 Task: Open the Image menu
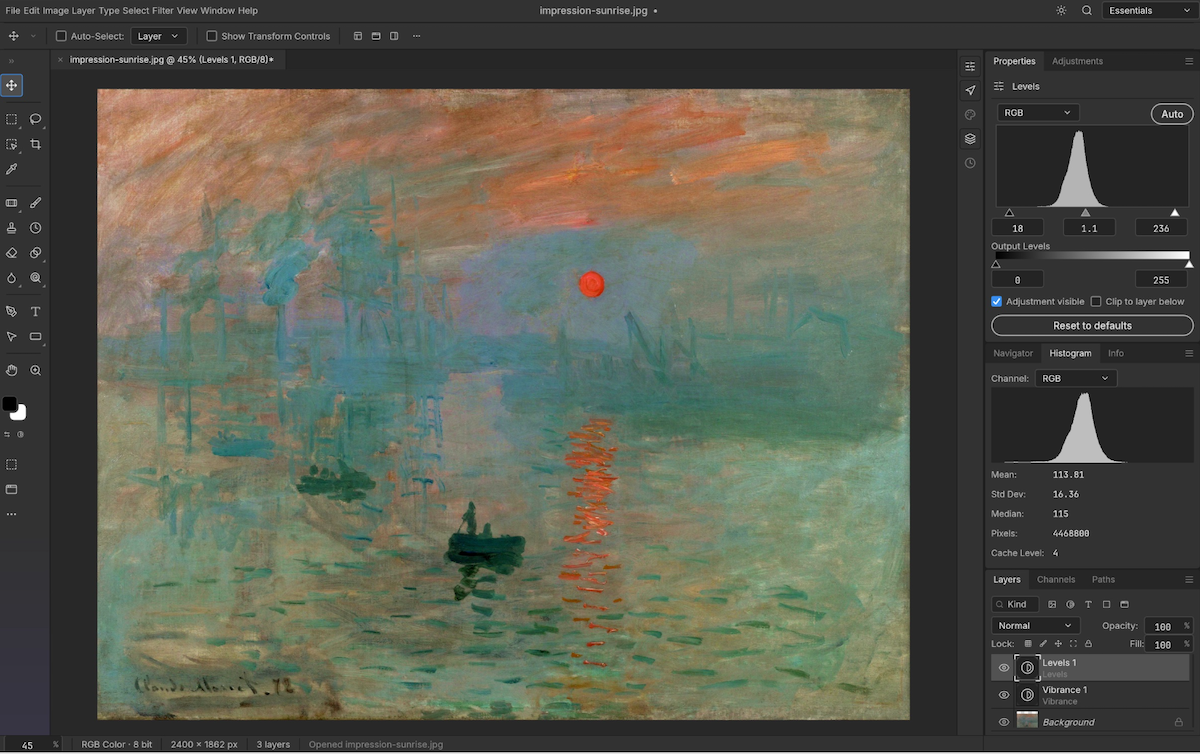[x=54, y=10]
